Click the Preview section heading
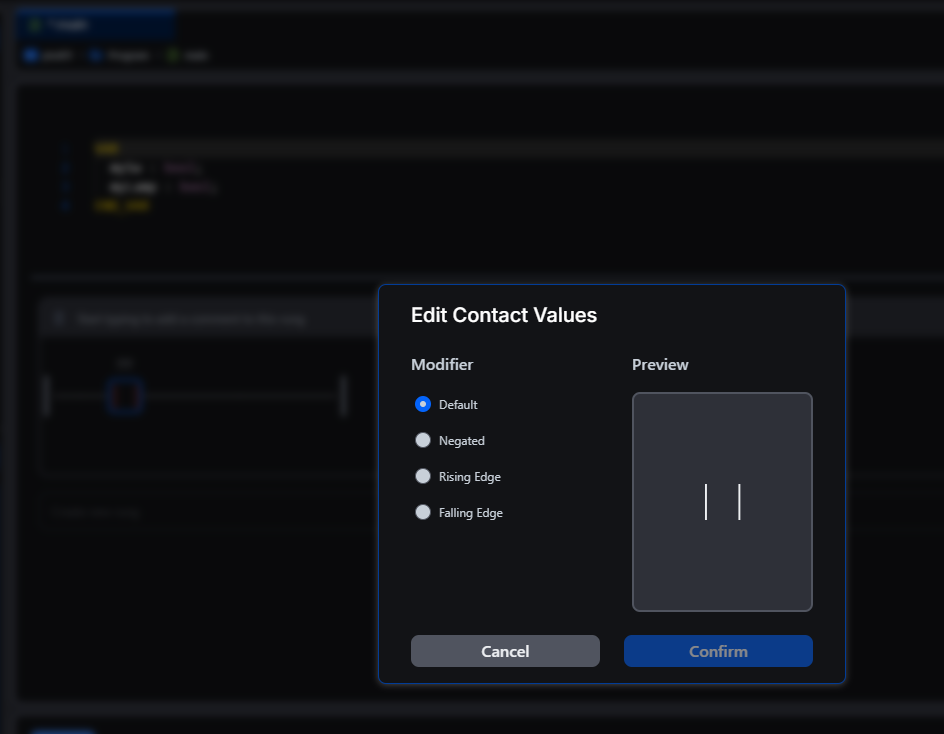944x734 pixels. [x=660, y=365]
